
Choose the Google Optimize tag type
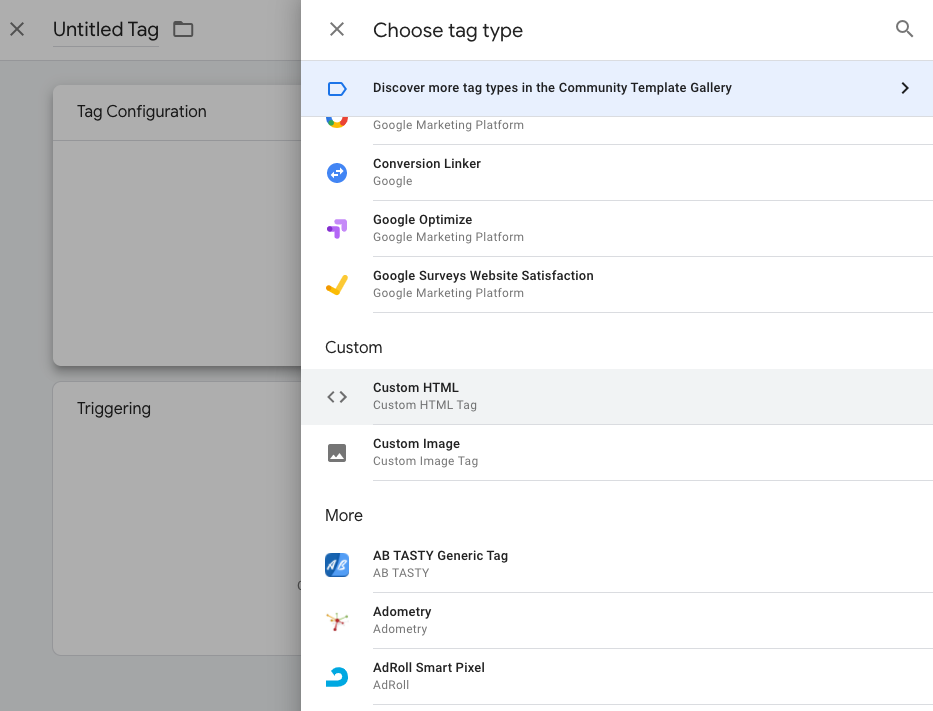(617, 228)
